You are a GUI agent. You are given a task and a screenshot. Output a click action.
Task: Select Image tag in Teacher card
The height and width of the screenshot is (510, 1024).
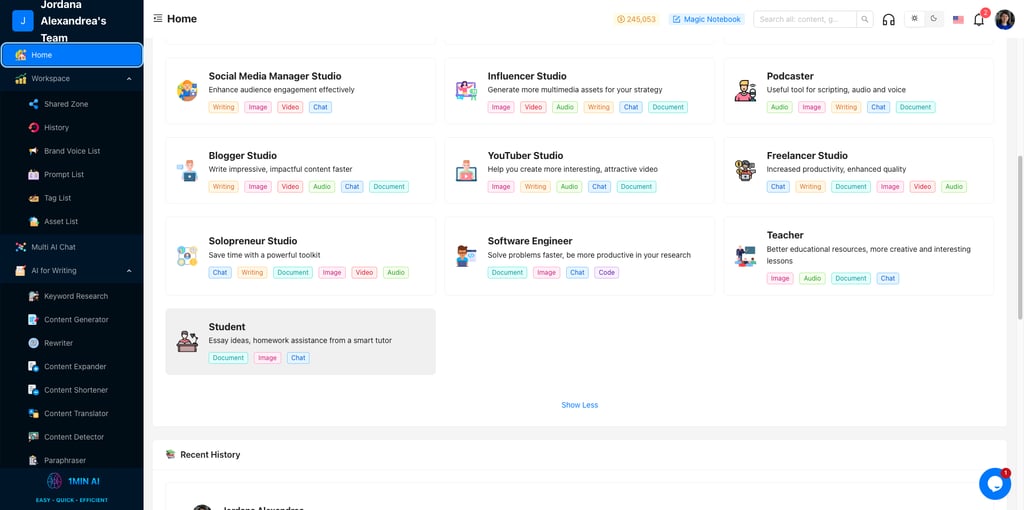coord(780,278)
